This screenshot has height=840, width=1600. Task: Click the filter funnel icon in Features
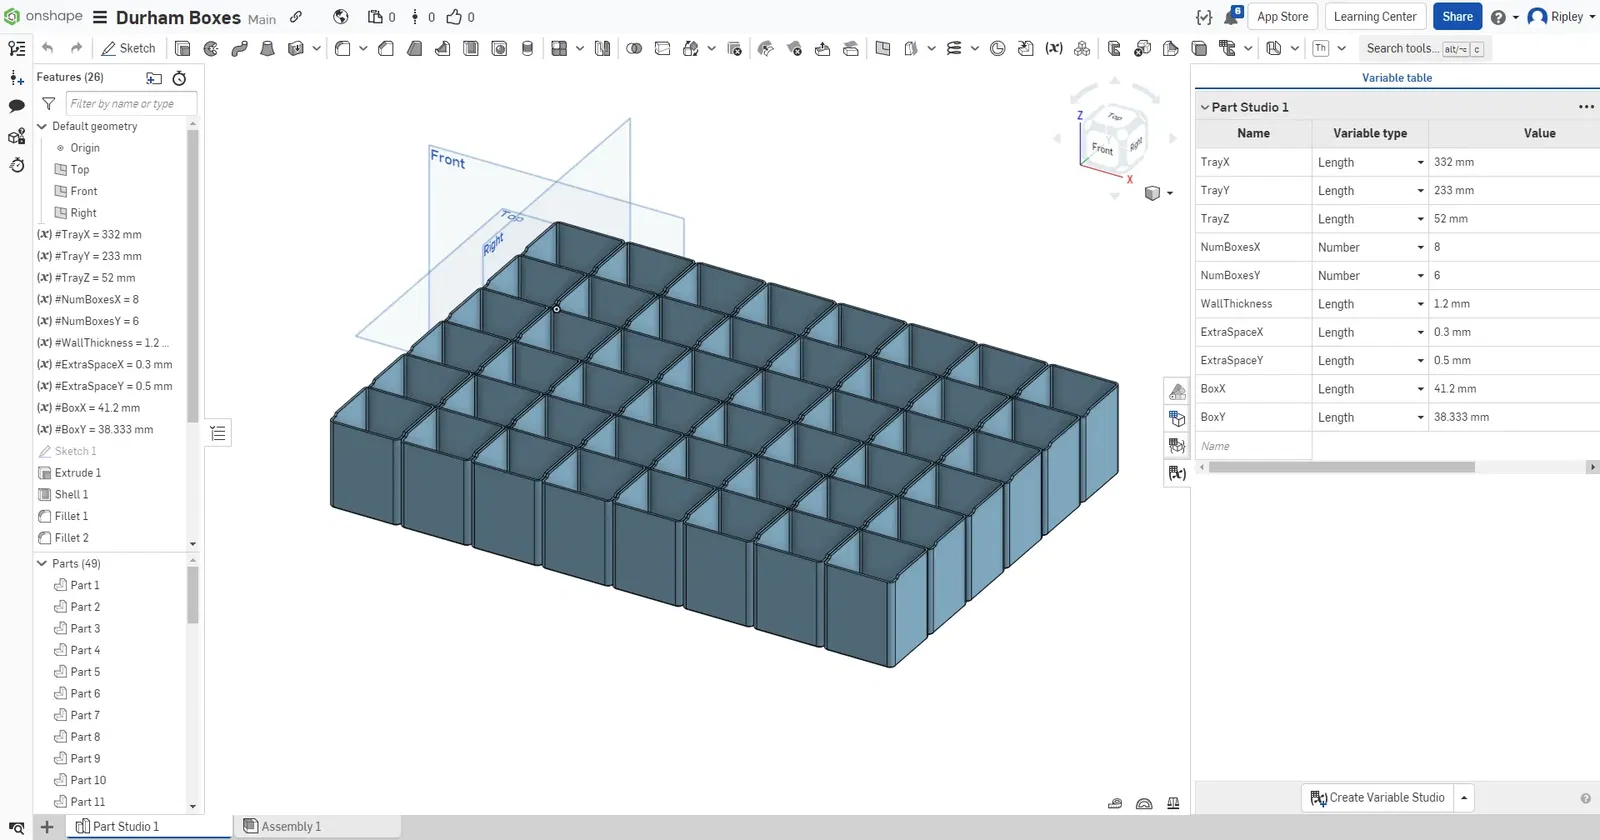(48, 103)
